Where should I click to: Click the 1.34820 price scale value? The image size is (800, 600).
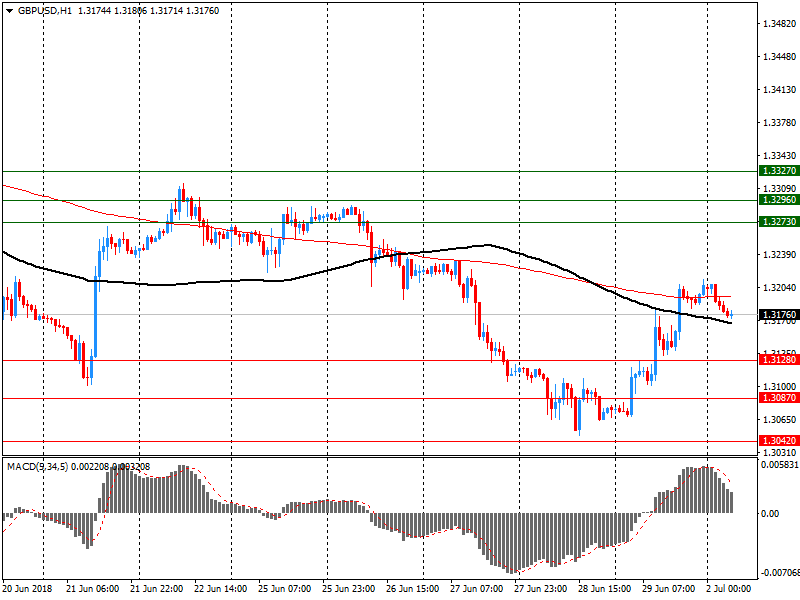(x=779, y=23)
